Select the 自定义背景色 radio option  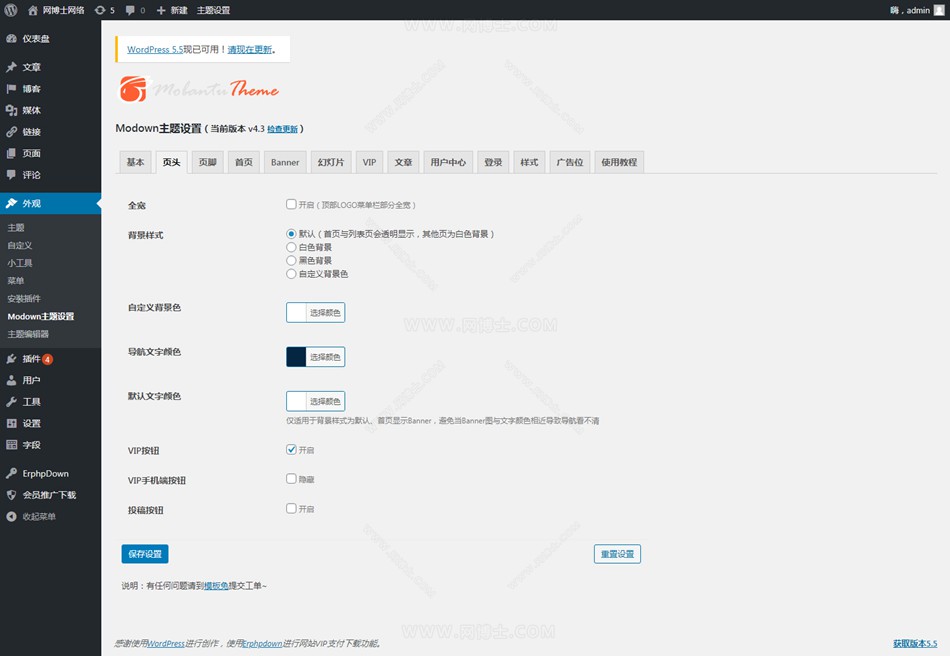coord(291,274)
